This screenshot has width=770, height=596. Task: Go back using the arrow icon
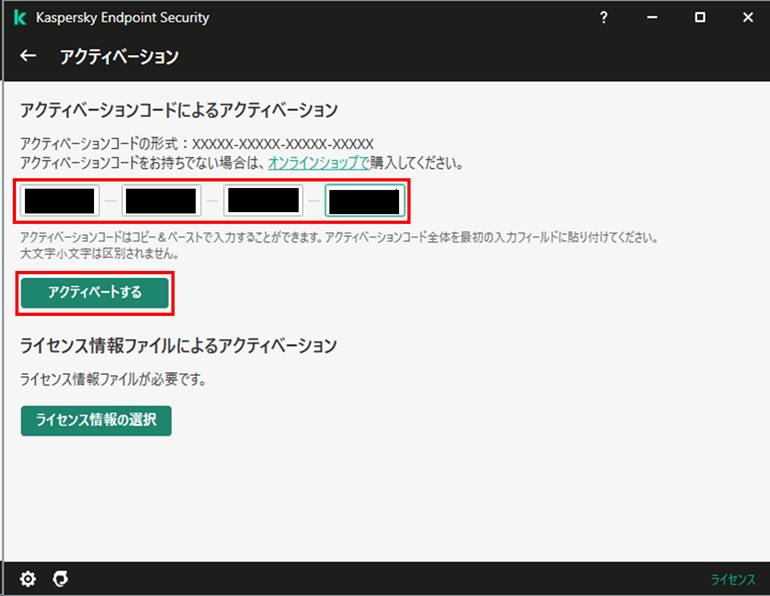(x=28, y=56)
